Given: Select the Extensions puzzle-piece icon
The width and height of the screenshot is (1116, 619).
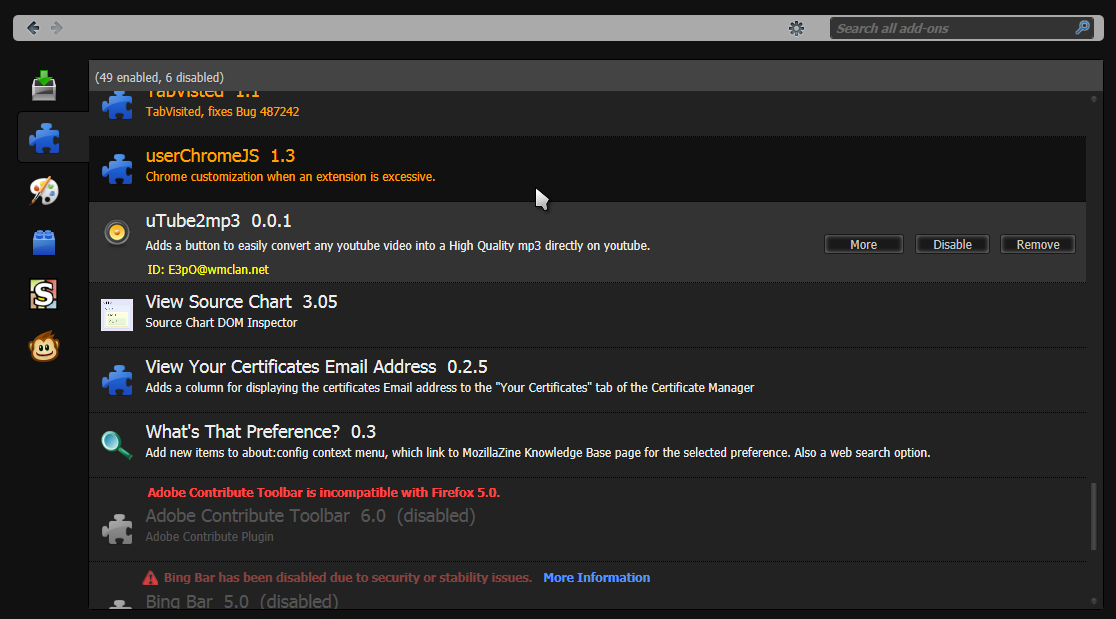Looking at the screenshot, I should [43, 137].
